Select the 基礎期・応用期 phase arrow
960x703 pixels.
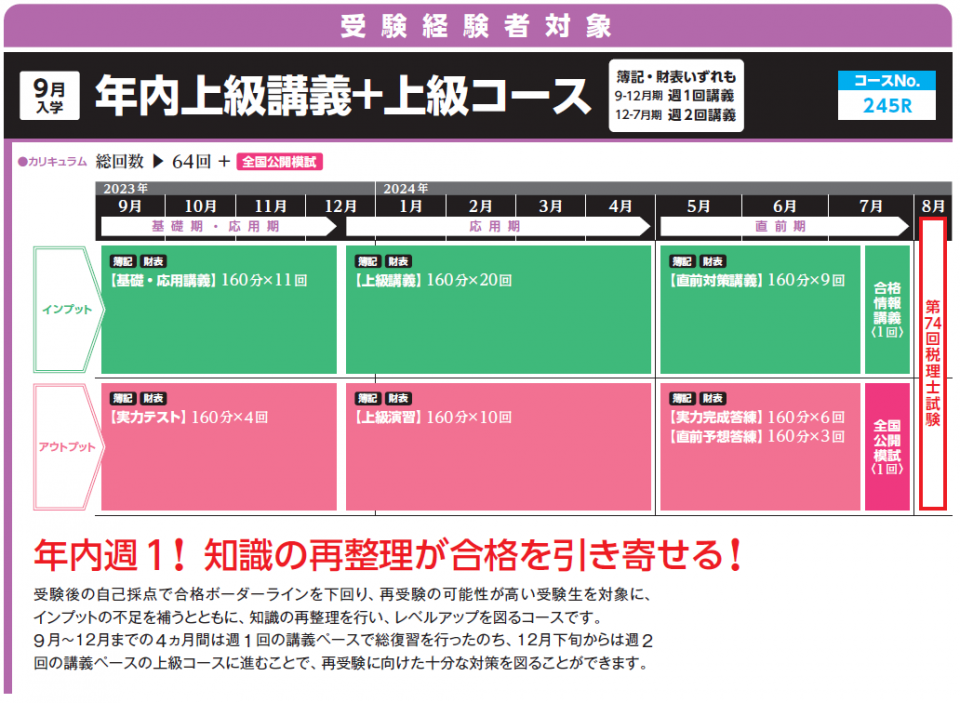pyautogui.click(x=218, y=227)
